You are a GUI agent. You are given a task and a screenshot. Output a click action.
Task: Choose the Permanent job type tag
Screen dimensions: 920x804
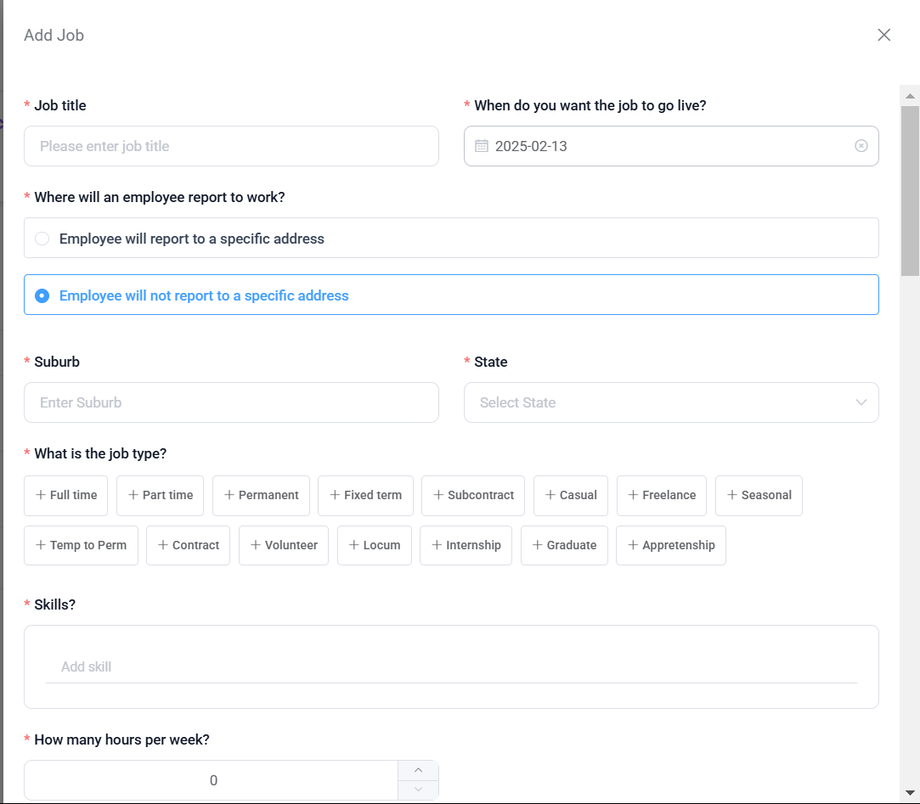261,495
